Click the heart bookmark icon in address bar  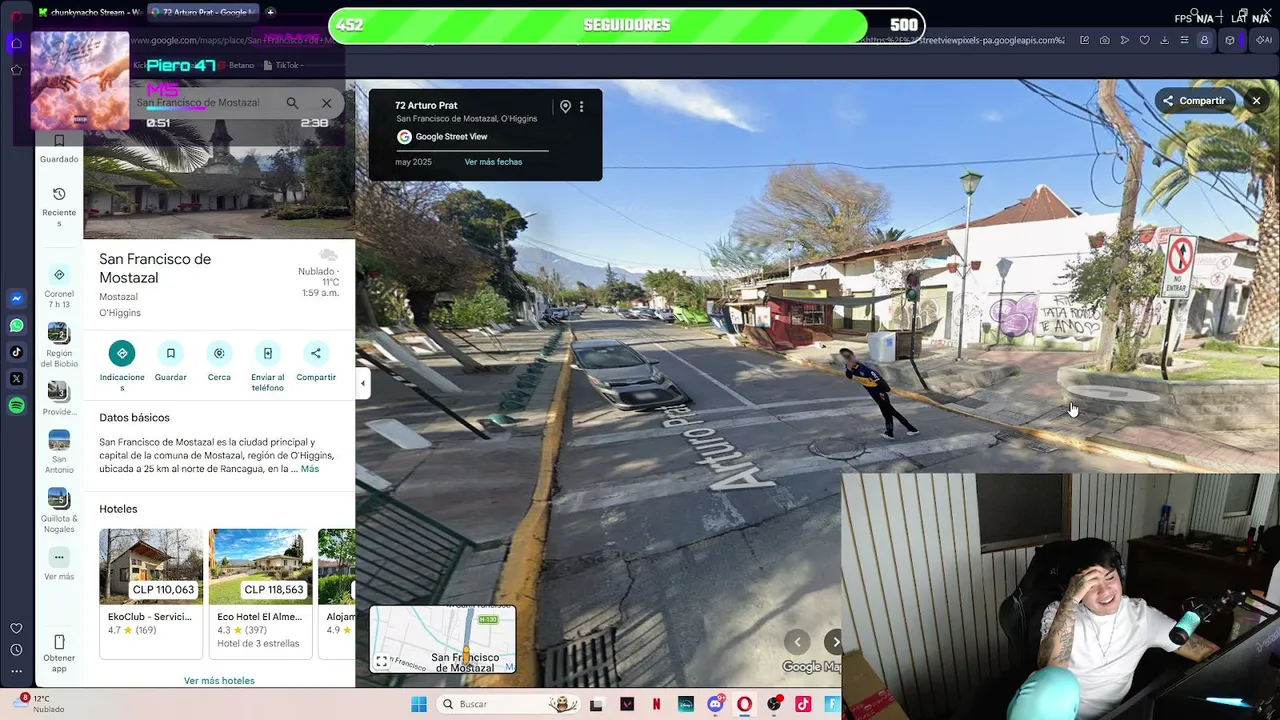point(1144,40)
